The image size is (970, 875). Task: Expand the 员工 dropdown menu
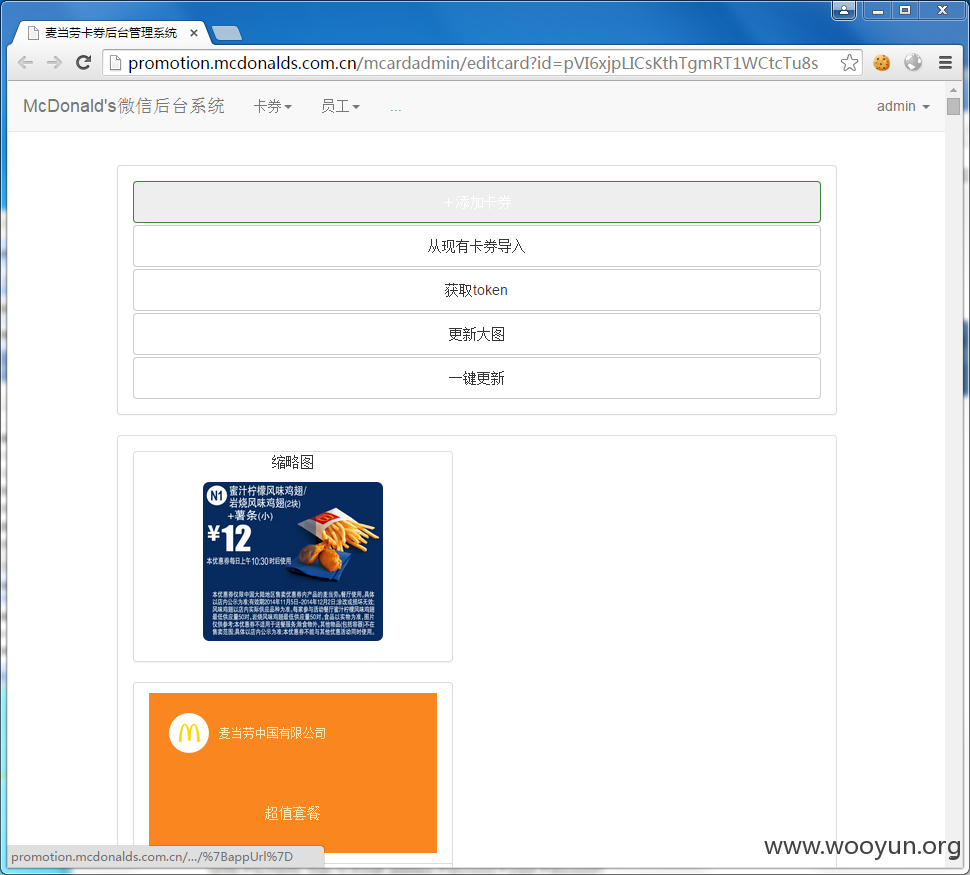[340, 106]
